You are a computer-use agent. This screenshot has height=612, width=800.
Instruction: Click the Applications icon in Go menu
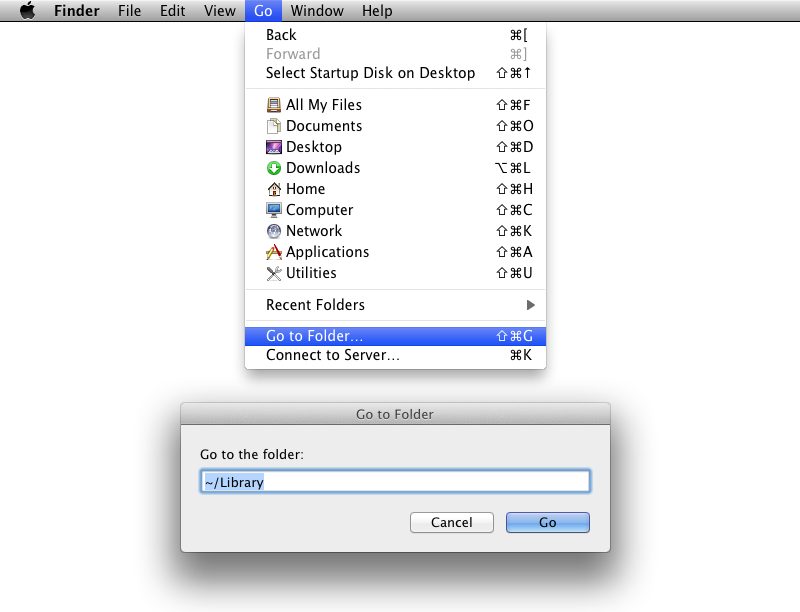[274, 252]
